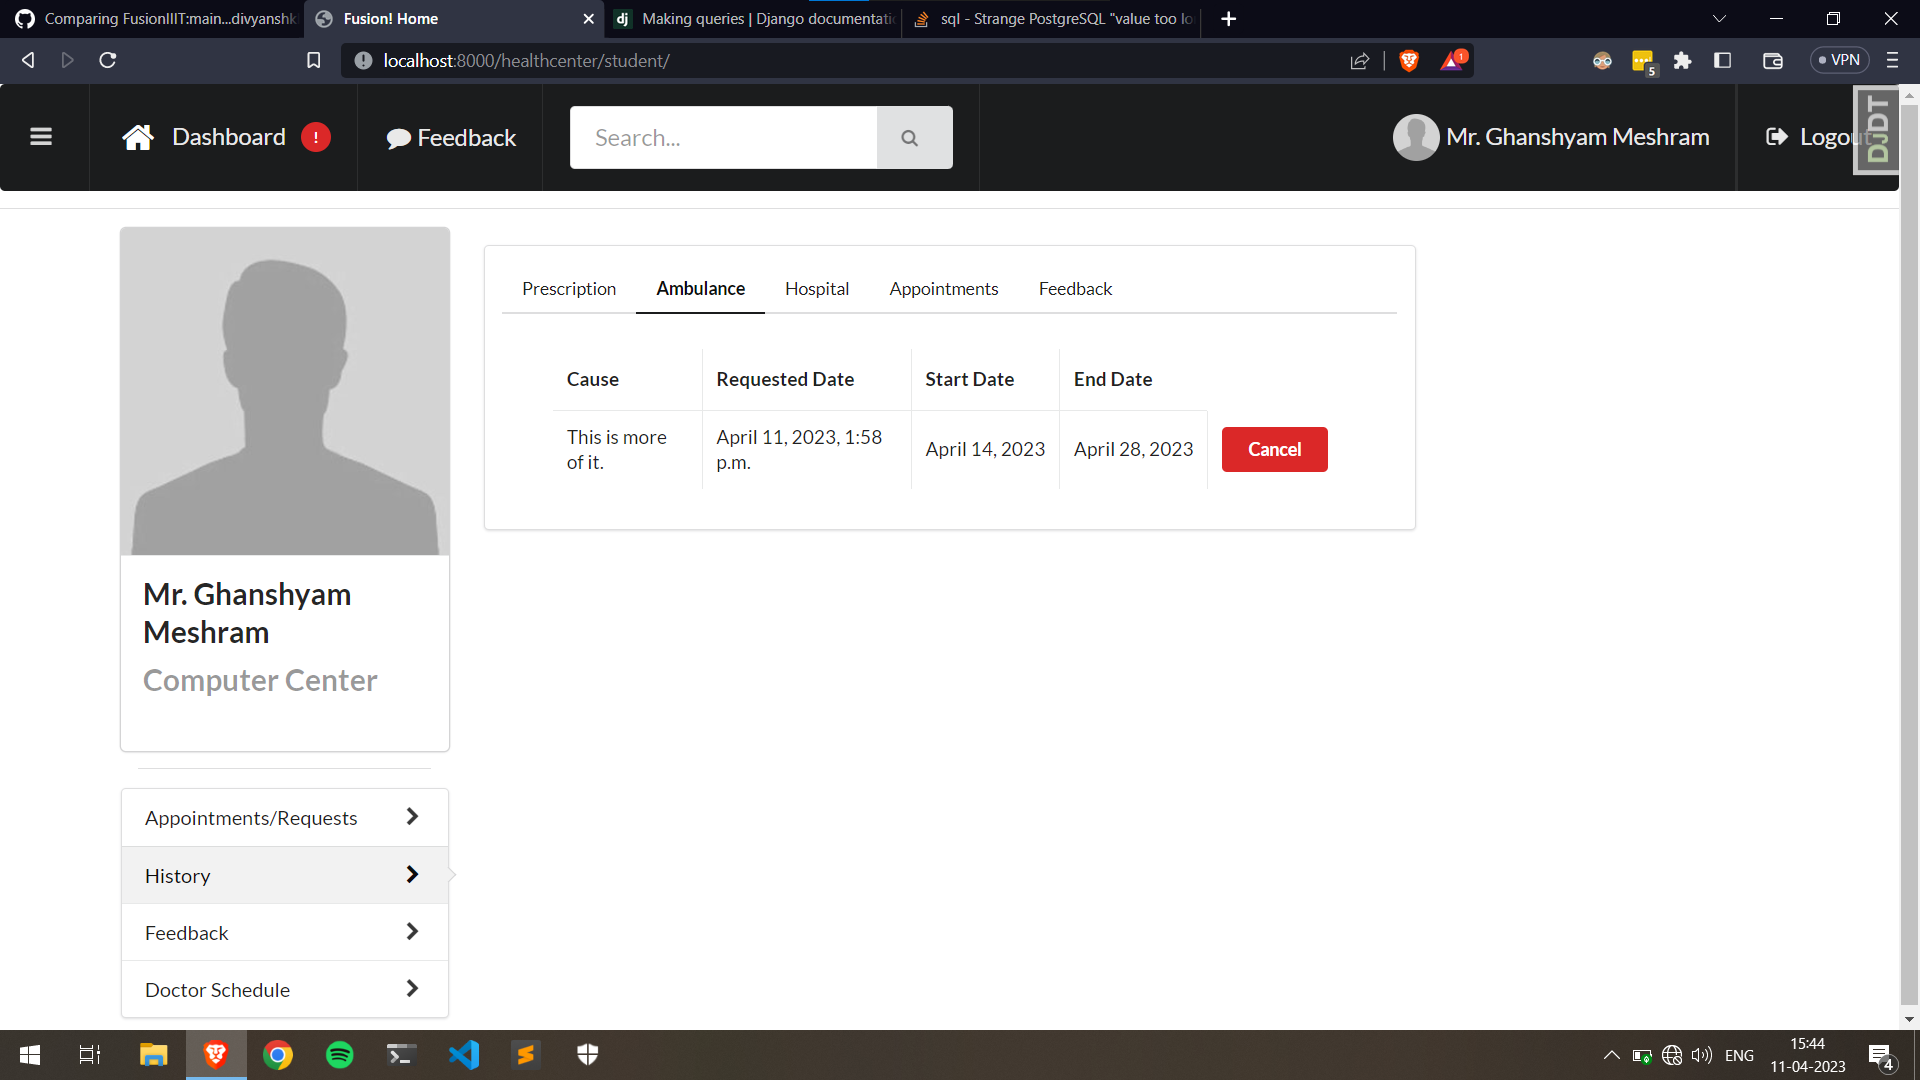
Task: Click the Brave Shields lion icon
Action: click(x=1409, y=61)
